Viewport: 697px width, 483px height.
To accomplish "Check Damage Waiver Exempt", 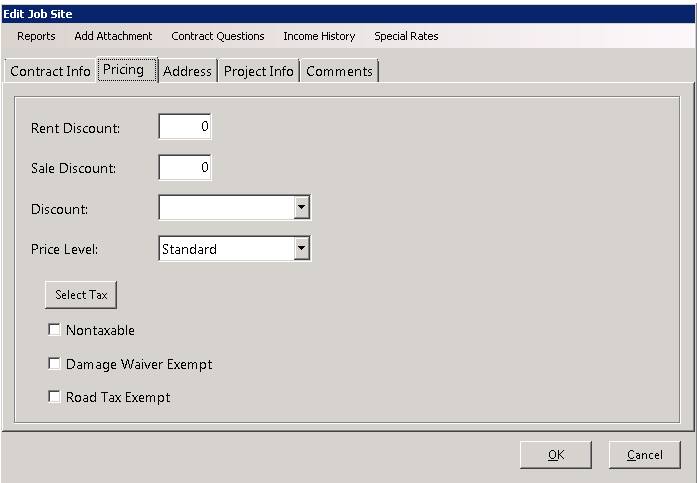I will coord(54,363).
